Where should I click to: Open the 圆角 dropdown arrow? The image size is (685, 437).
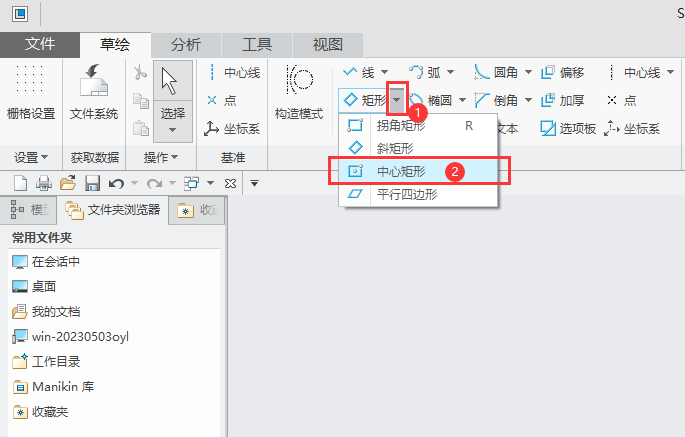[528, 72]
